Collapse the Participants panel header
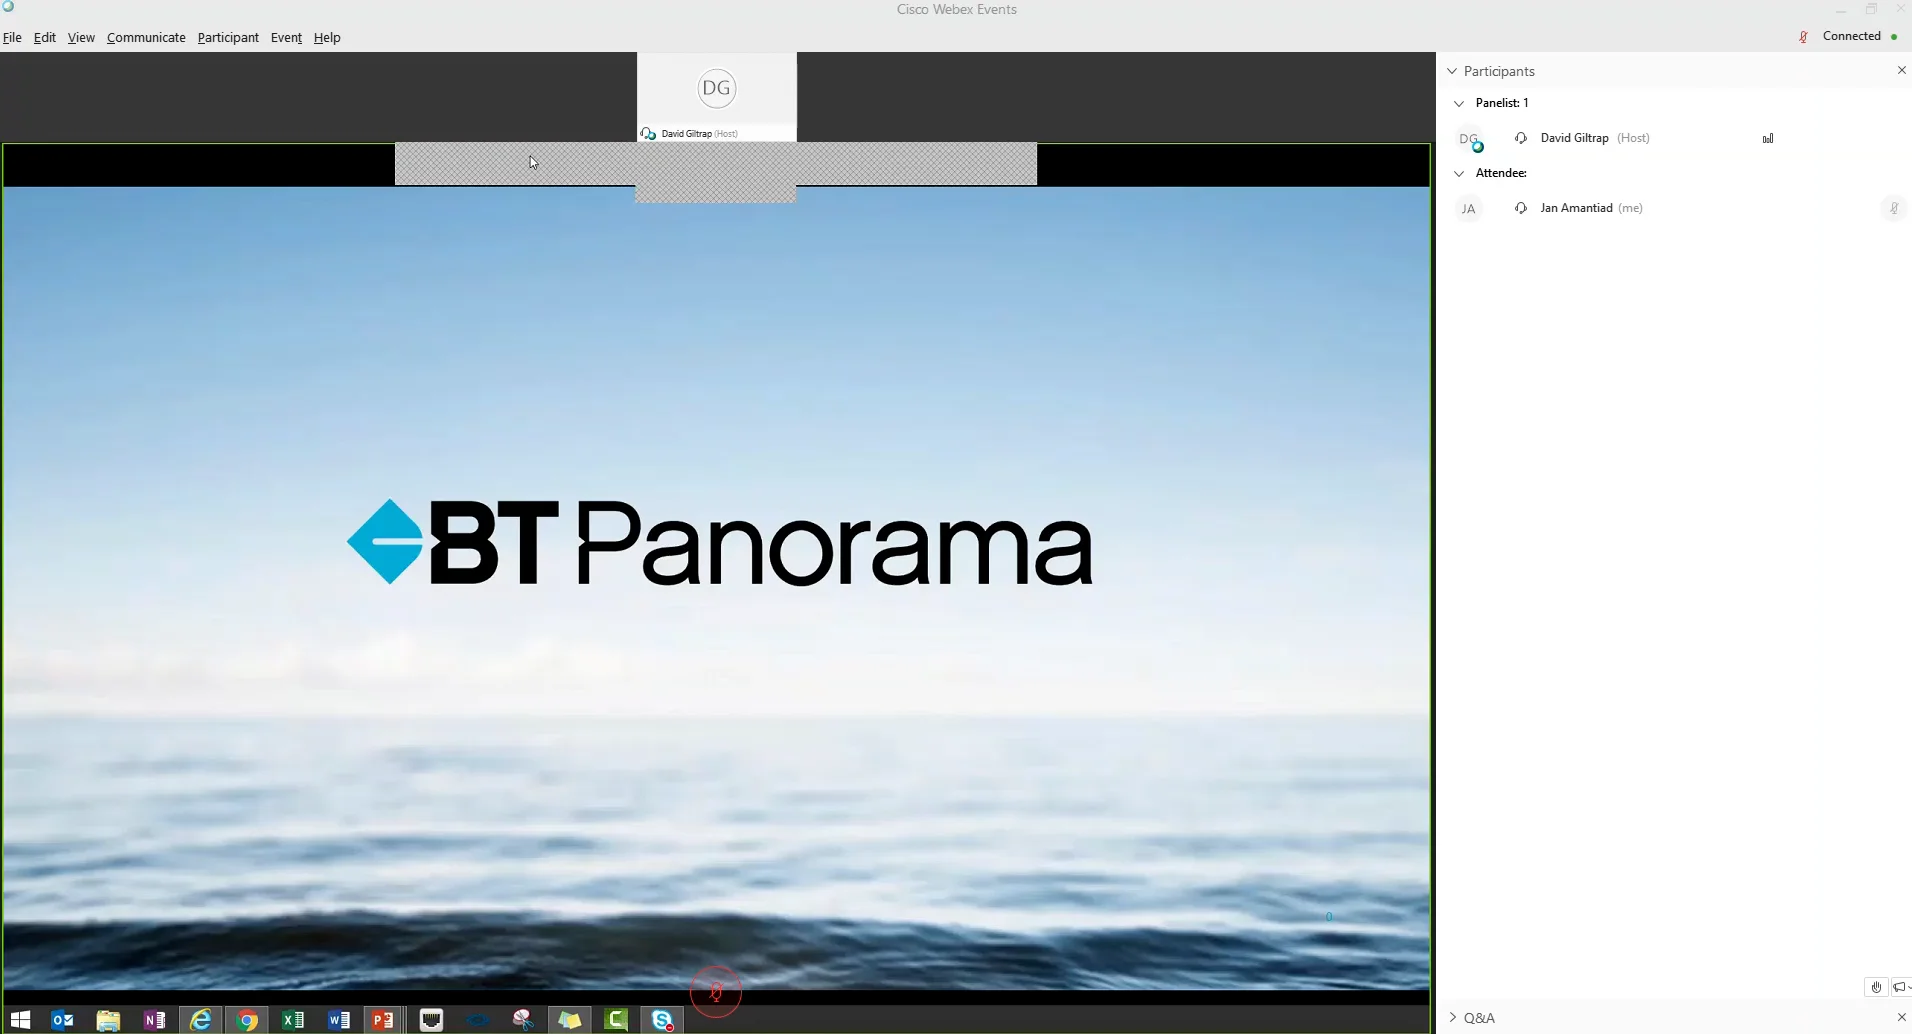The image size is (1912, 1034). [1452, 71]
